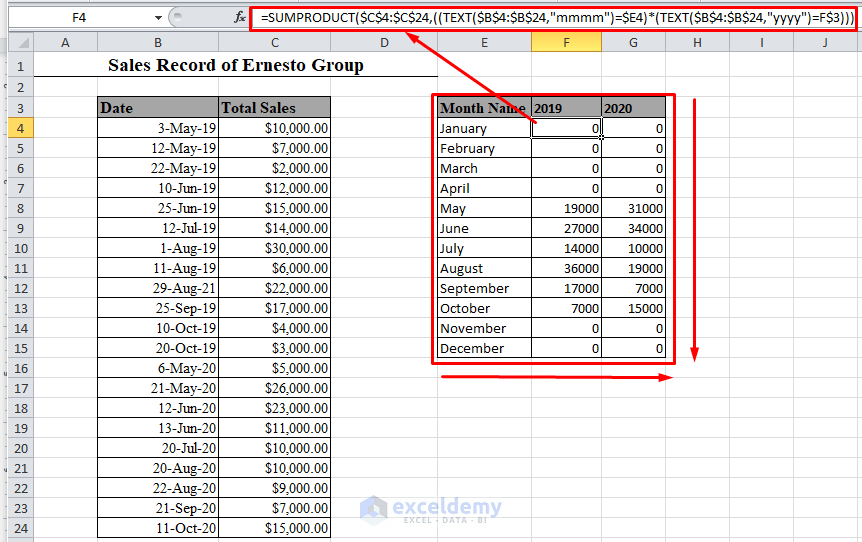Click the Select All corner triangle
The height and width of the screenshot is (542, 862).
(21, 42)
